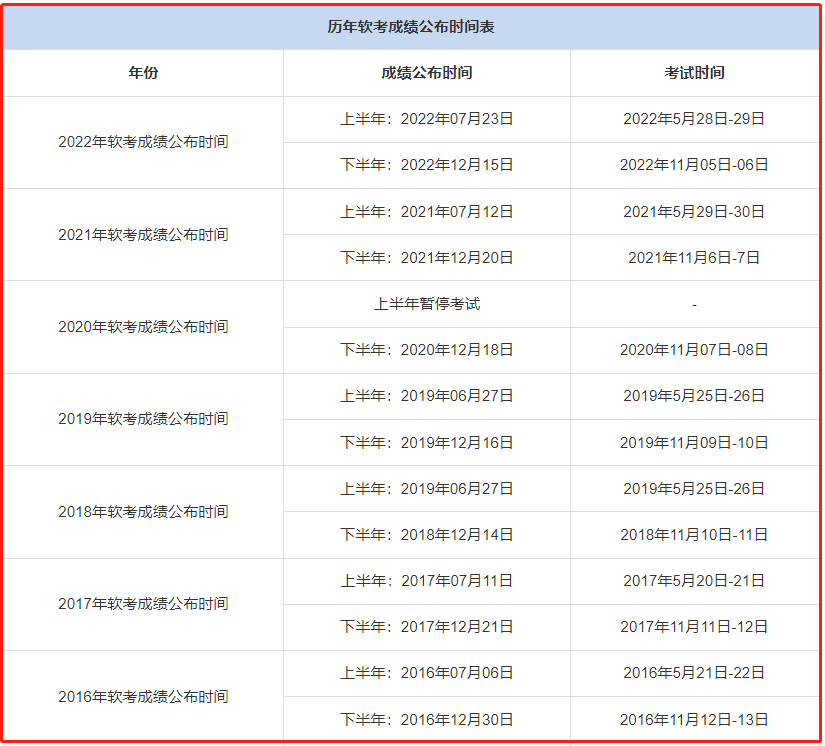This screenshot has height=746, width=825.
Task: Select the 成绩公布时间 column header
Action: coord(427,72)
